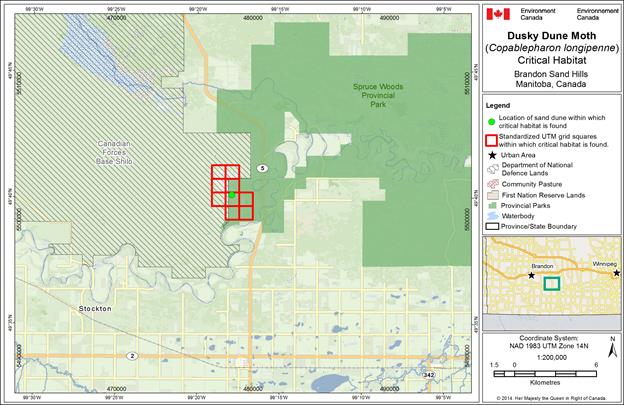Click the Highway 2 route shield marker

pos(131,356)
